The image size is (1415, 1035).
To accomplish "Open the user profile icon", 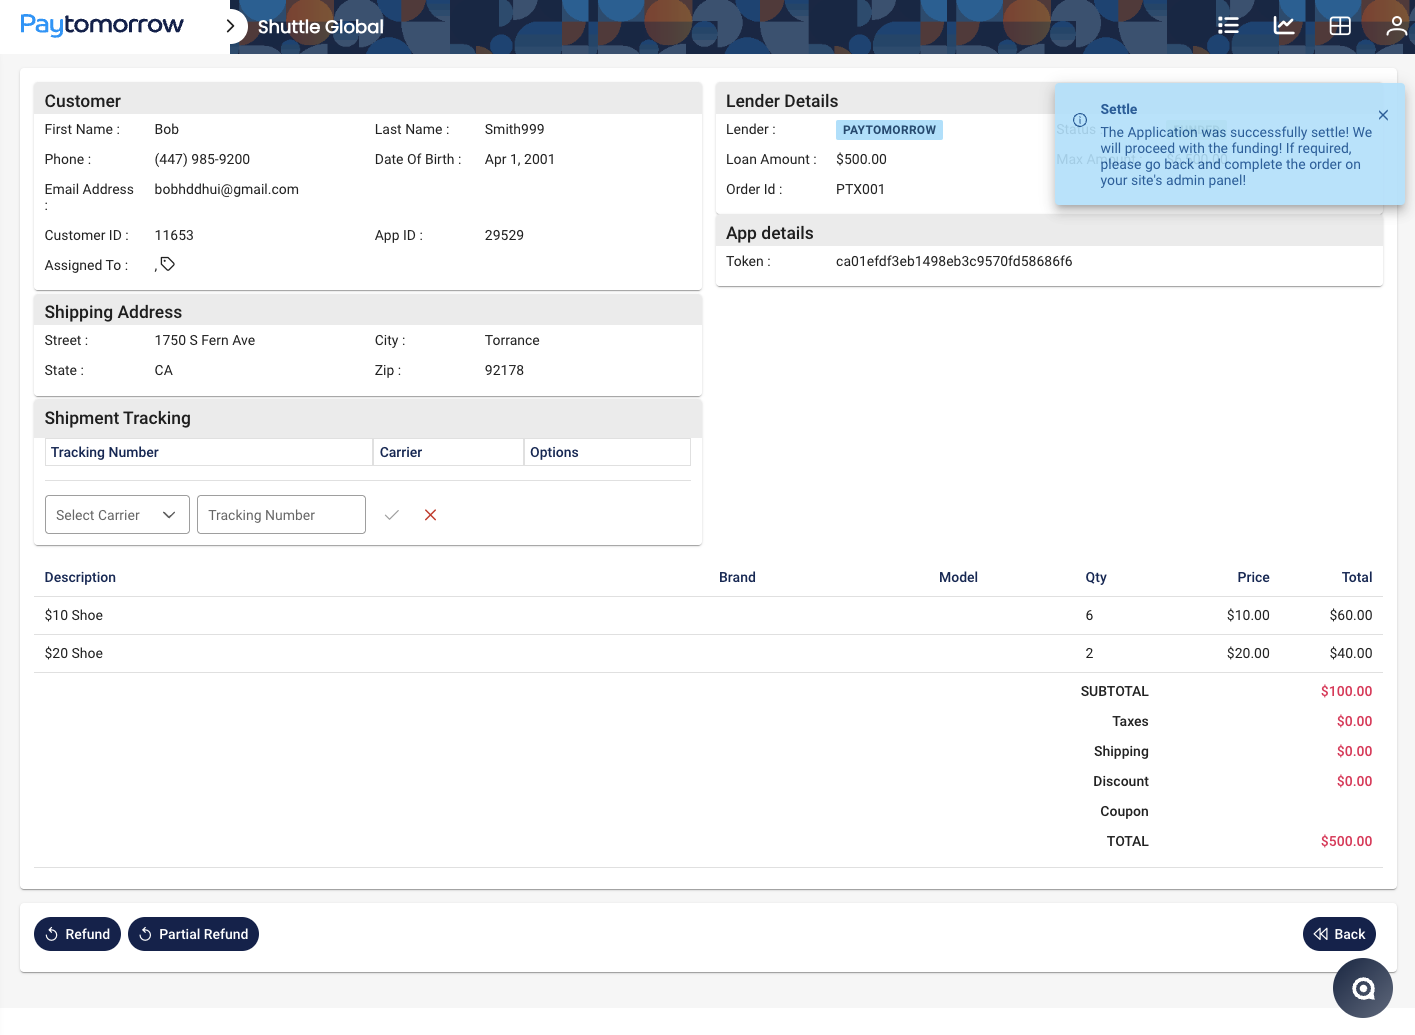I will (x=1396, y=26).
